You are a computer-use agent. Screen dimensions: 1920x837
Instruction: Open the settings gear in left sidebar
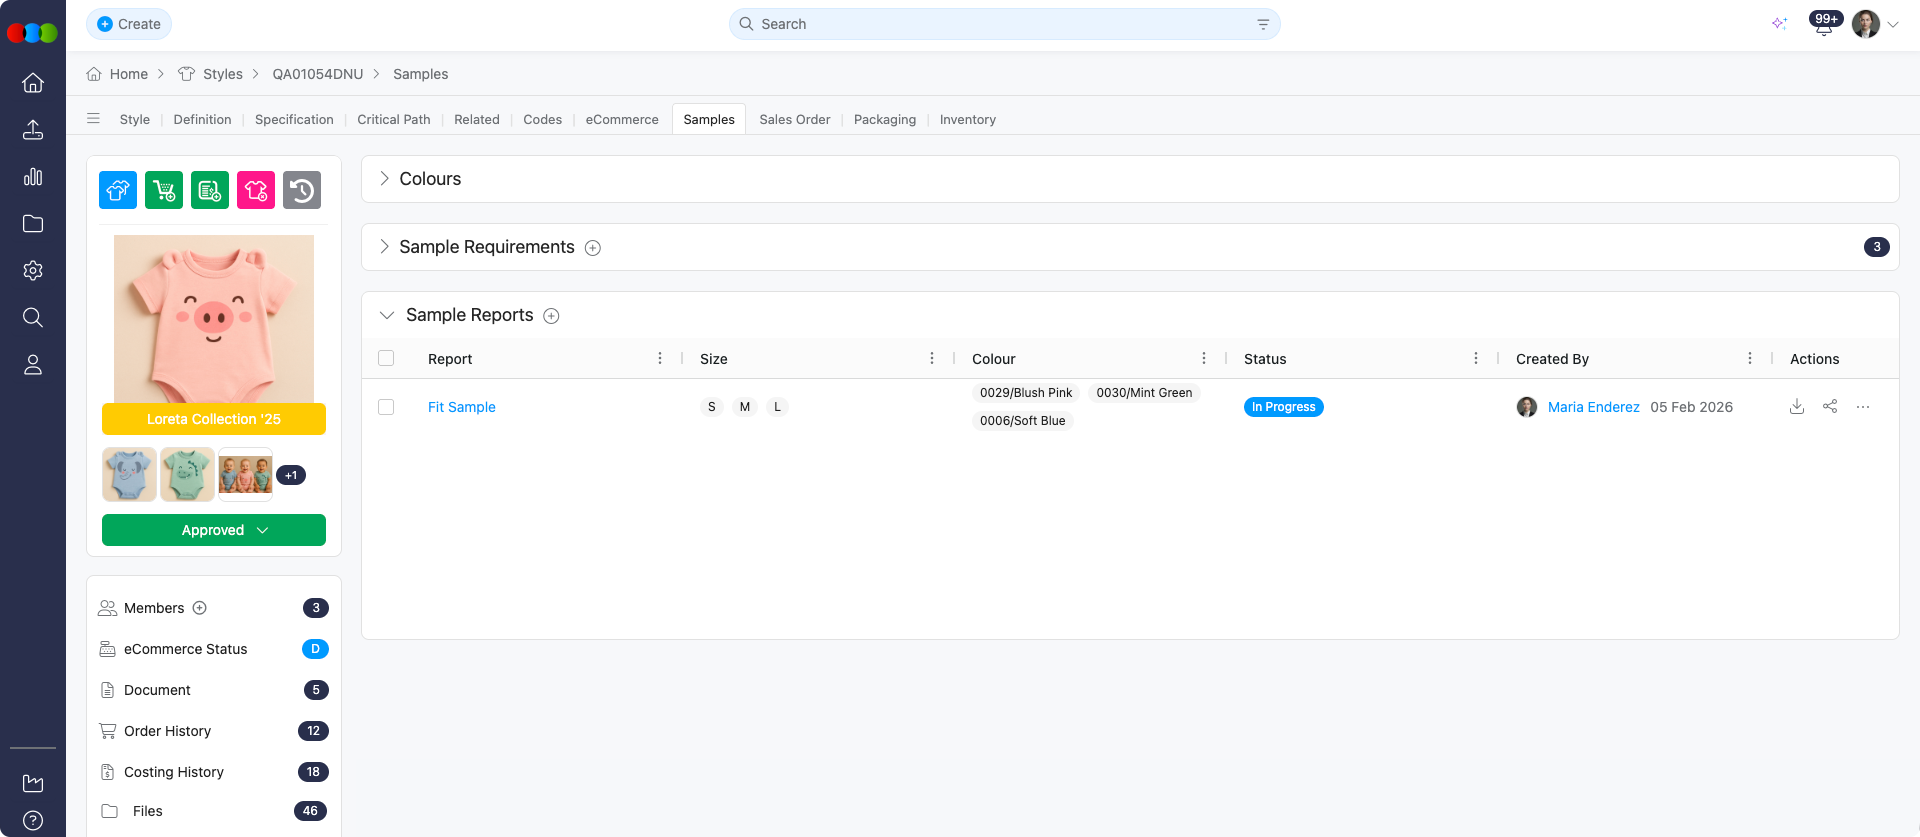tap(33, 271)
